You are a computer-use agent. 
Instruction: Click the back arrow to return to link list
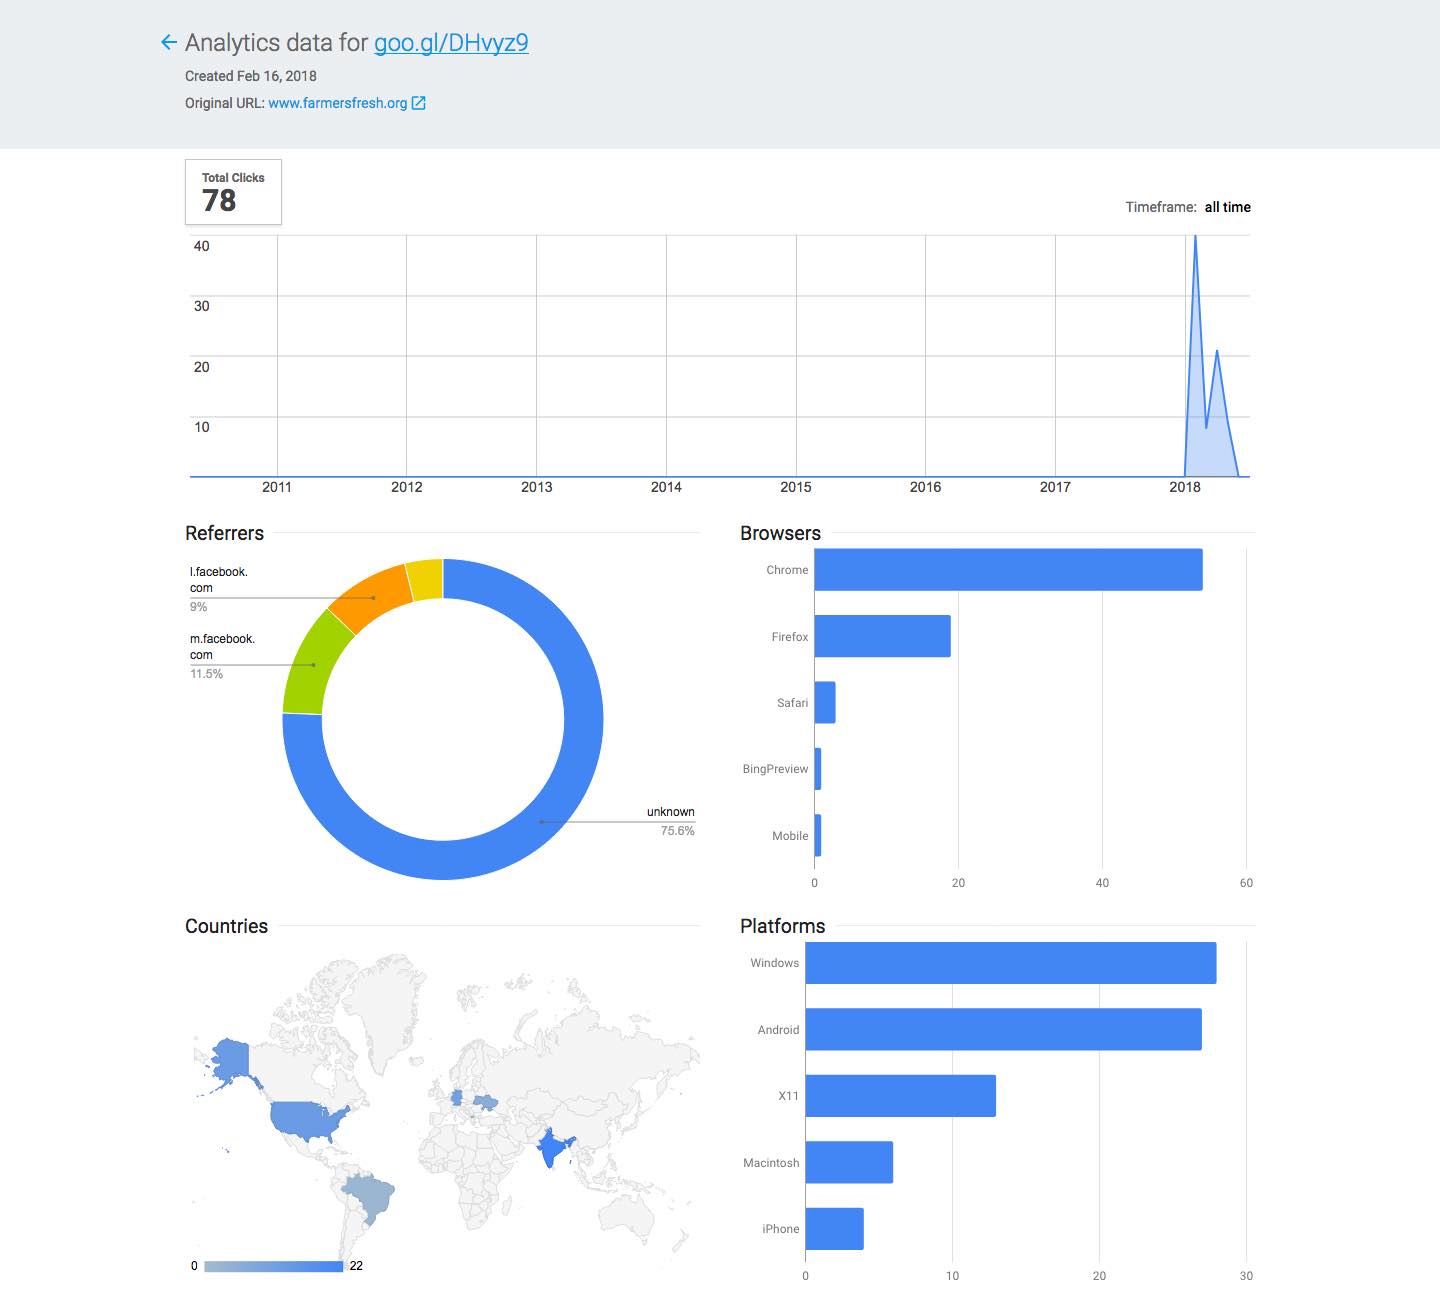(x=167, y=43)
